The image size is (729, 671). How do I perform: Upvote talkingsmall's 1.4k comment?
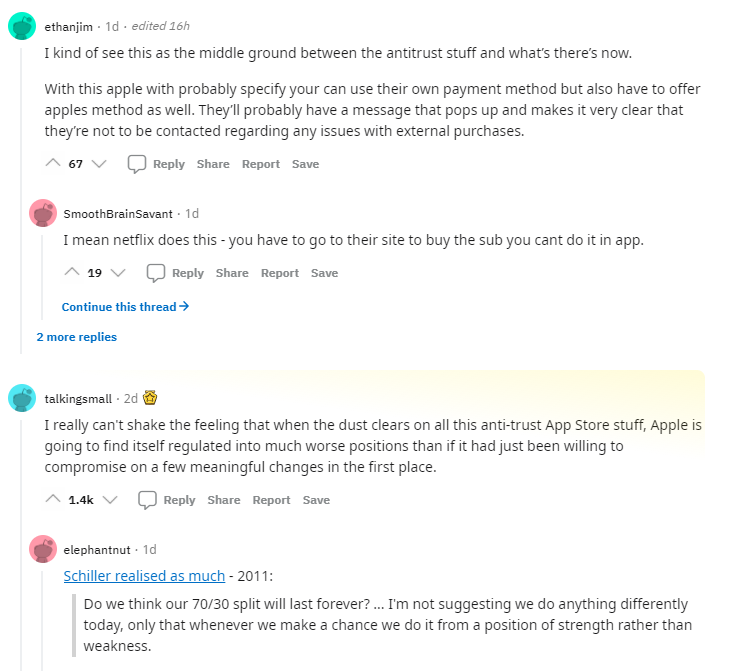pyautogui.click(x=53, y=499)
